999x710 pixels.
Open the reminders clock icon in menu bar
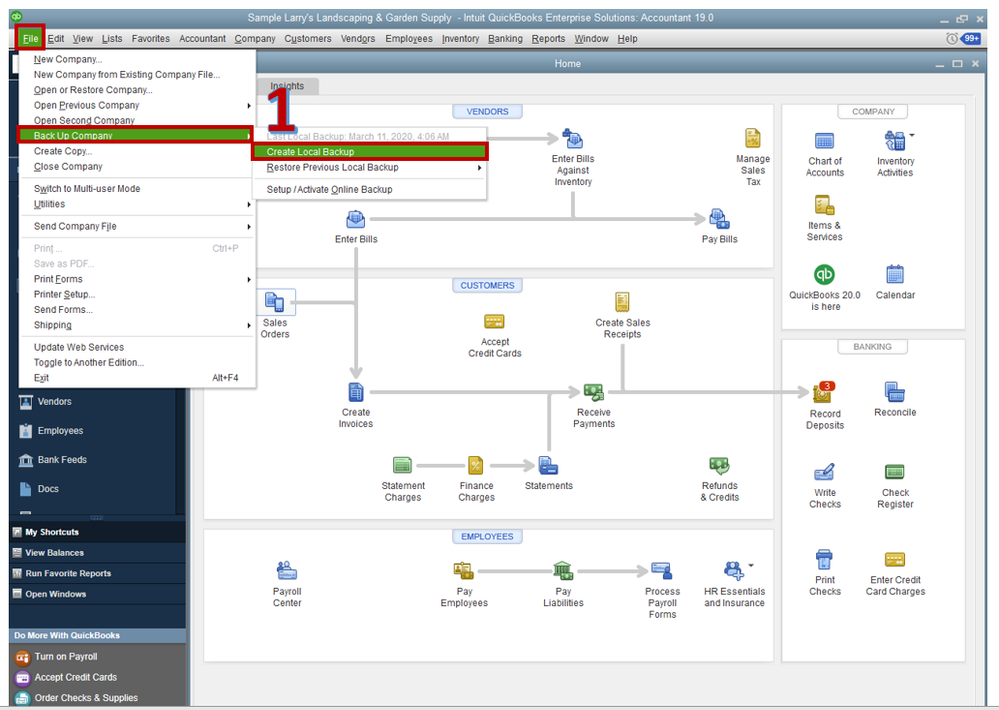(952, 38)
